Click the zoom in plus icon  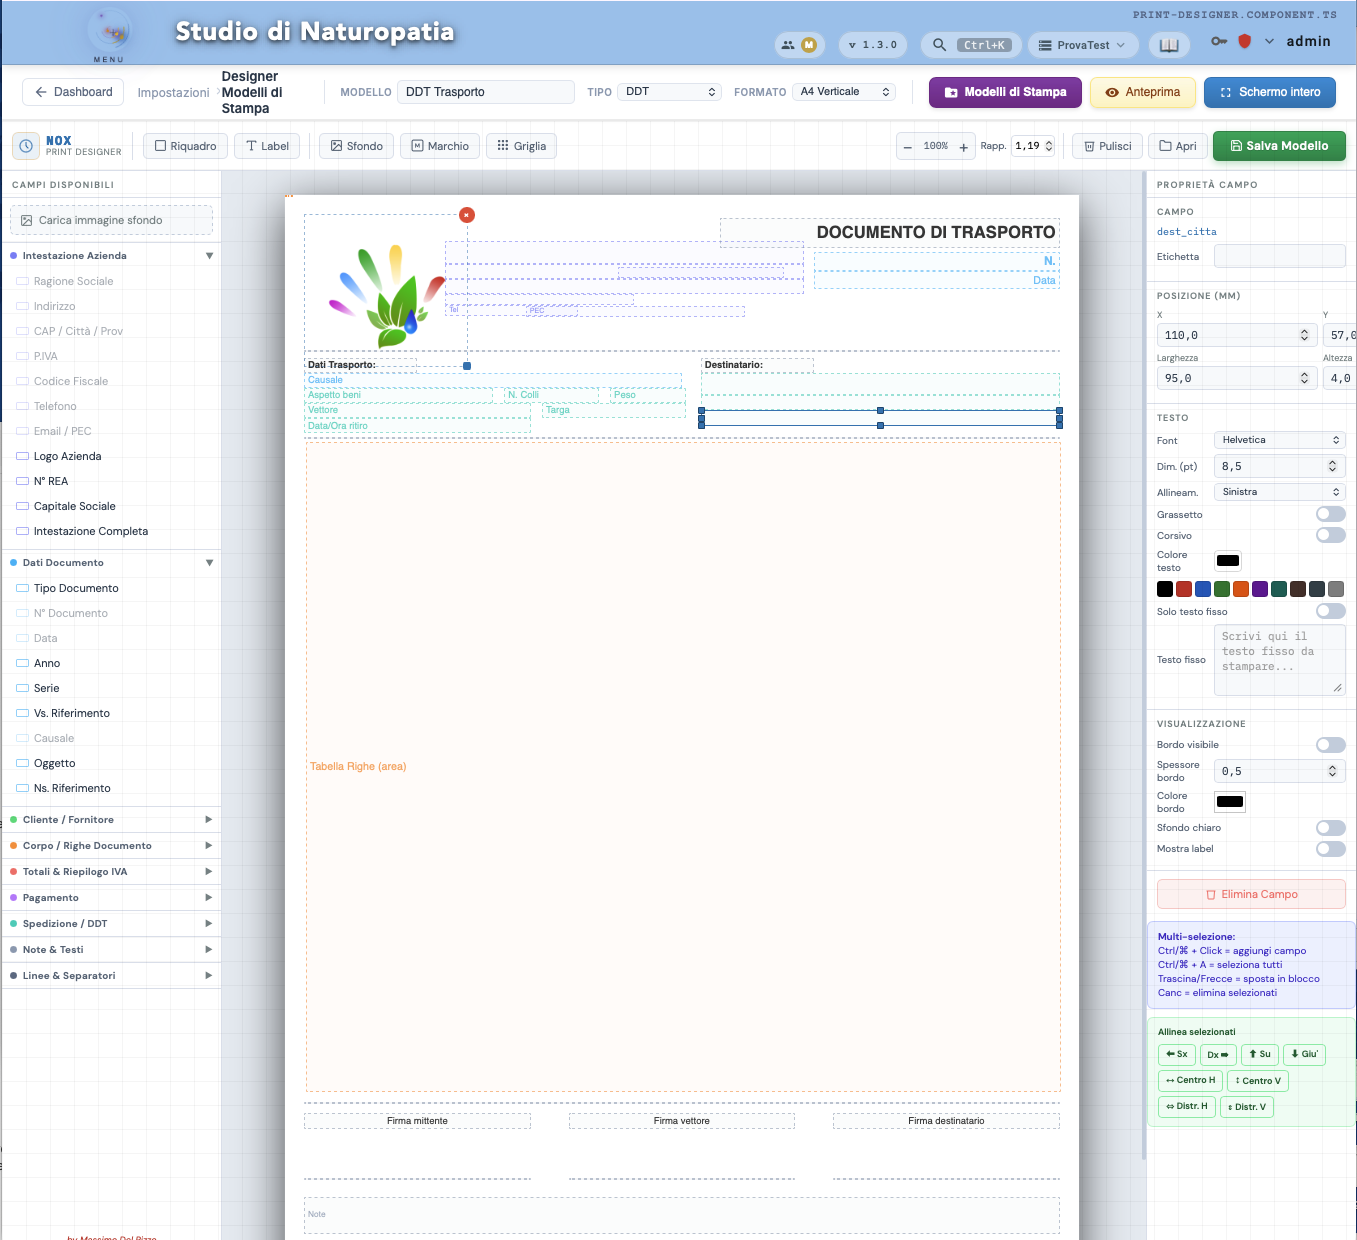pos(964,147)
